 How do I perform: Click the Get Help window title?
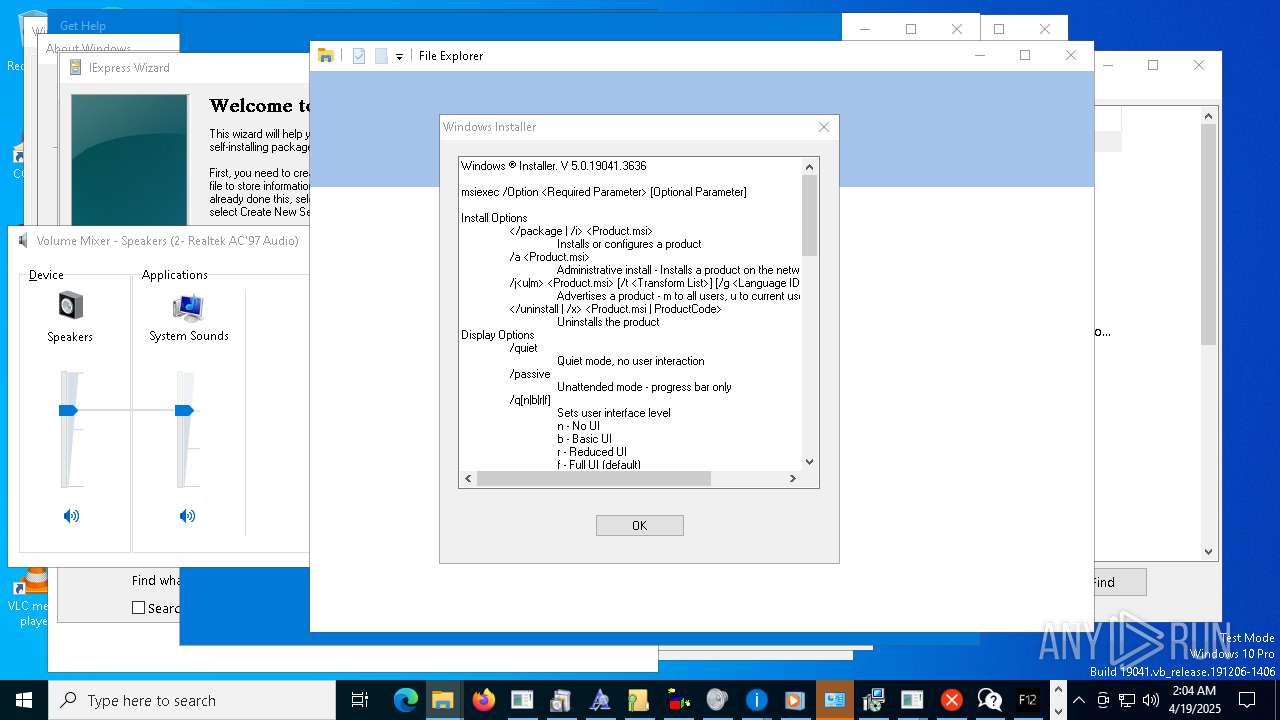tap(82, 26)
